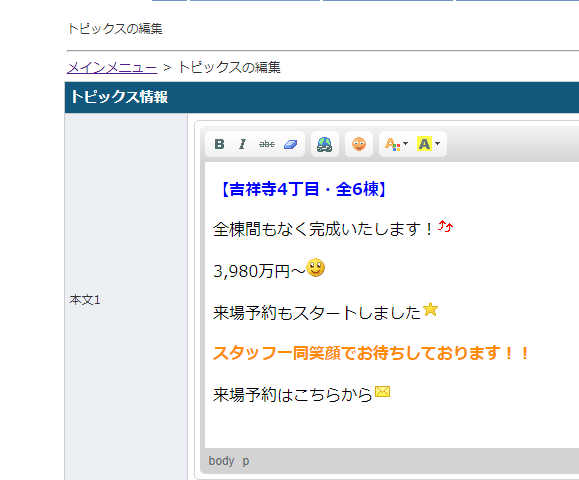Apply italic formatting with the I icon

point(242,144)
